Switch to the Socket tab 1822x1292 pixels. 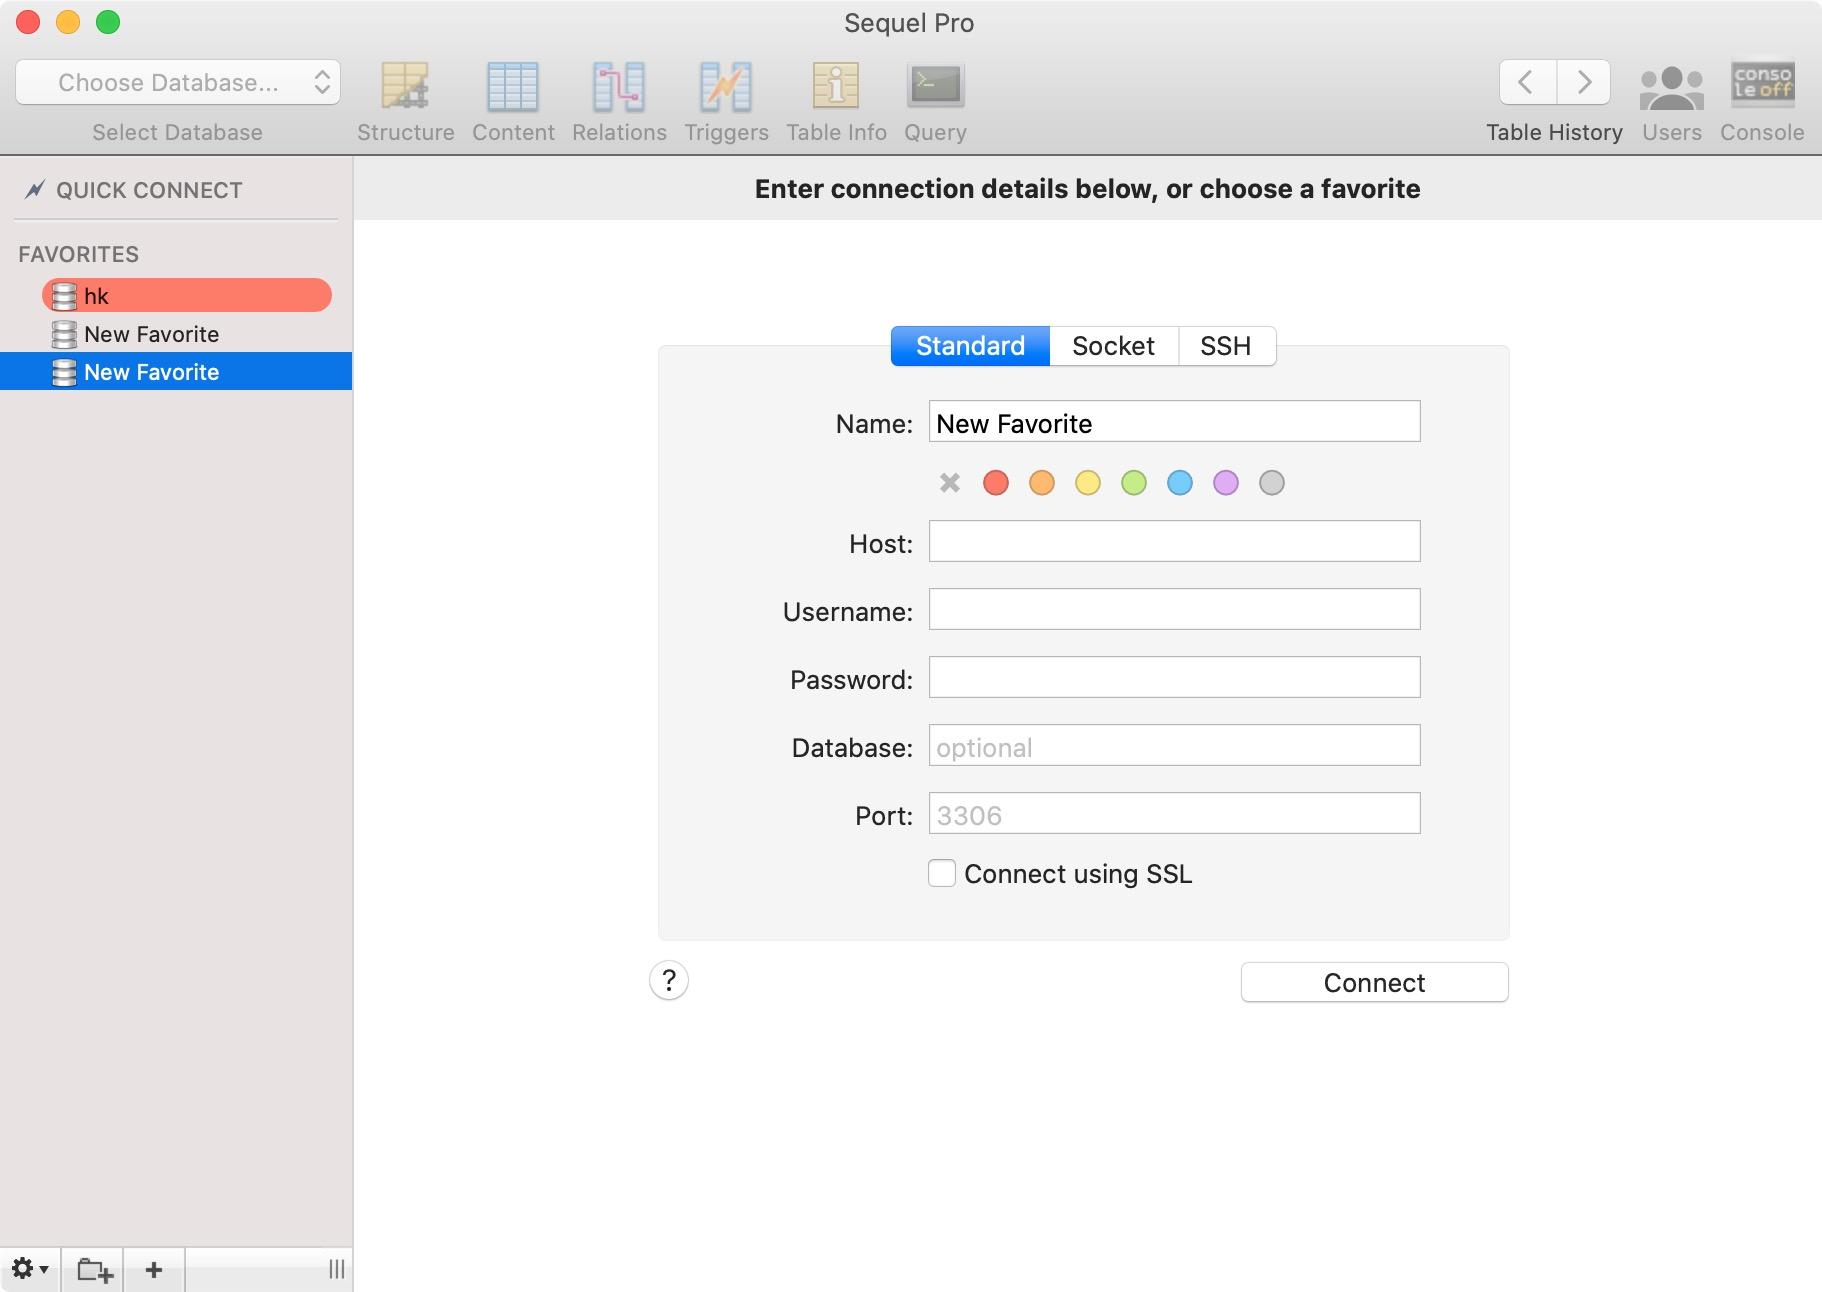(1113, 346)
